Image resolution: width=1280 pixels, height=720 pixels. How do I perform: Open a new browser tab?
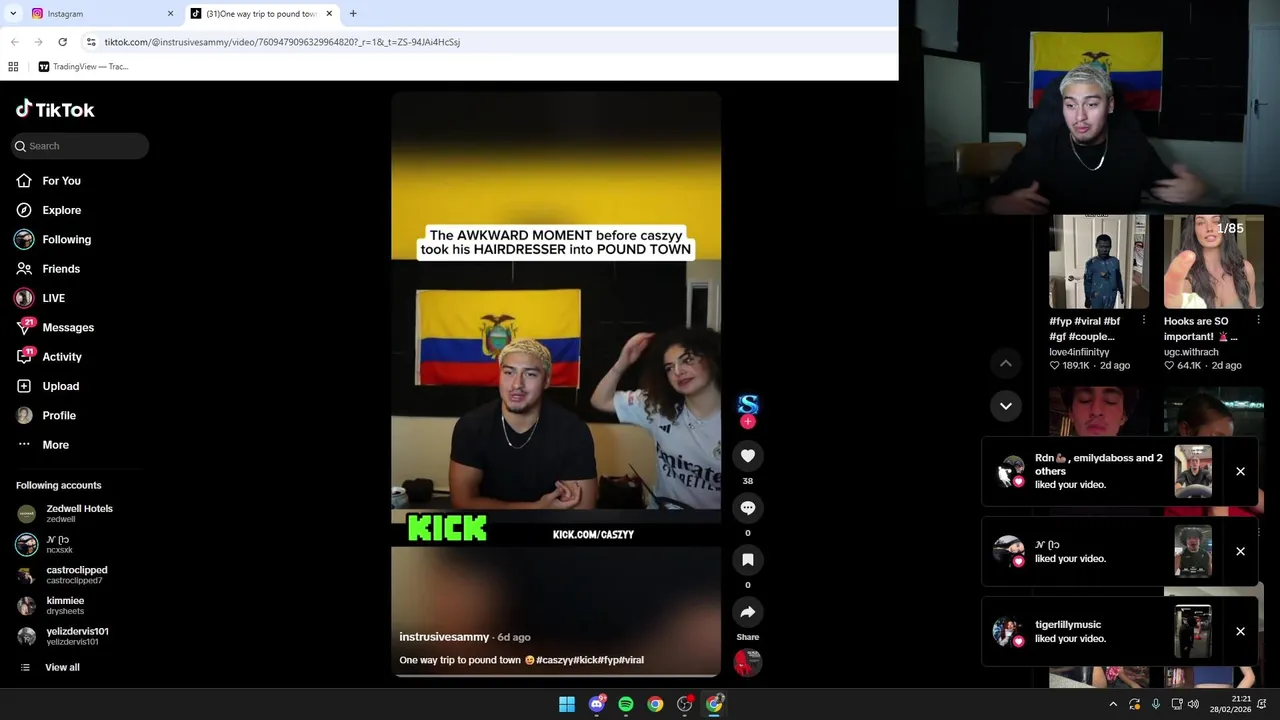[353, 14]
